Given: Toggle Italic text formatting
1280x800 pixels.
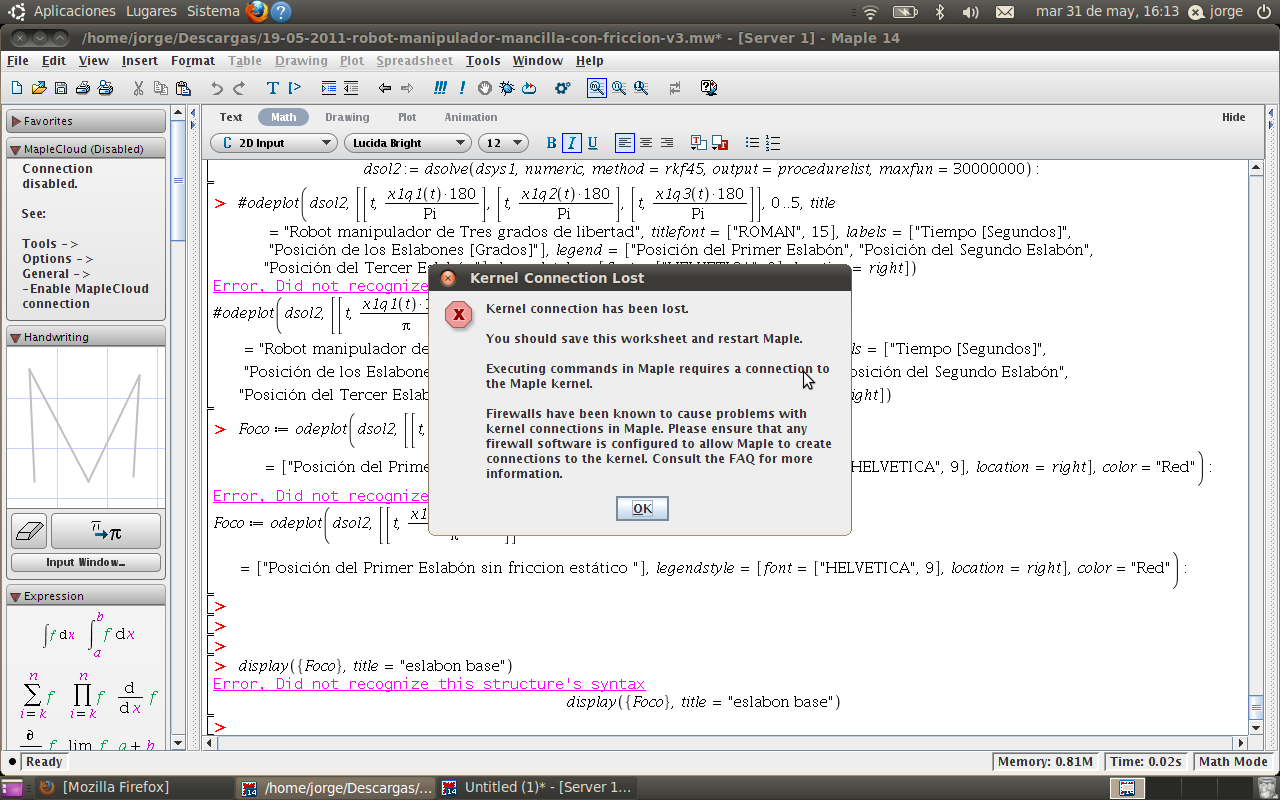Looking at the screenshot, I should click(571, 143).
